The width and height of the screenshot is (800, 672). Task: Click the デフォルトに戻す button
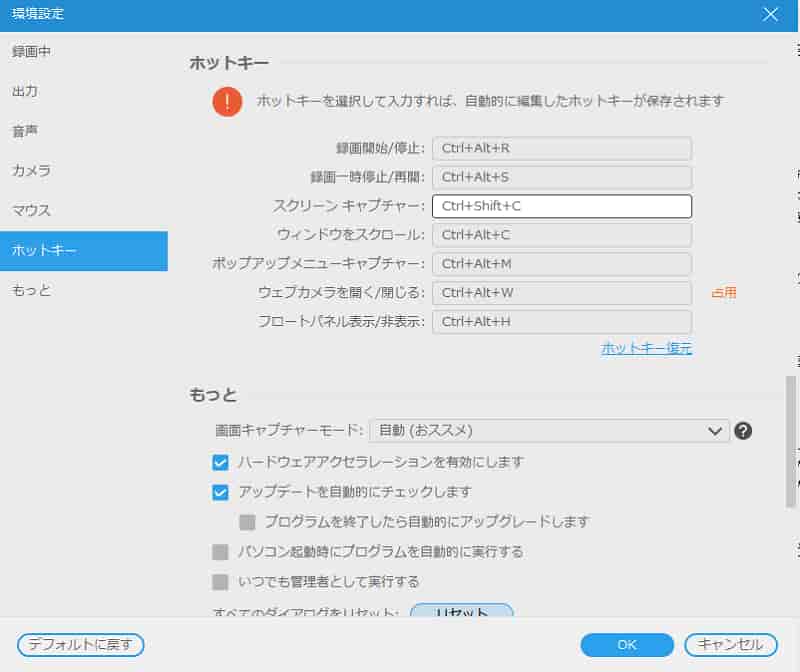[80, 645]
